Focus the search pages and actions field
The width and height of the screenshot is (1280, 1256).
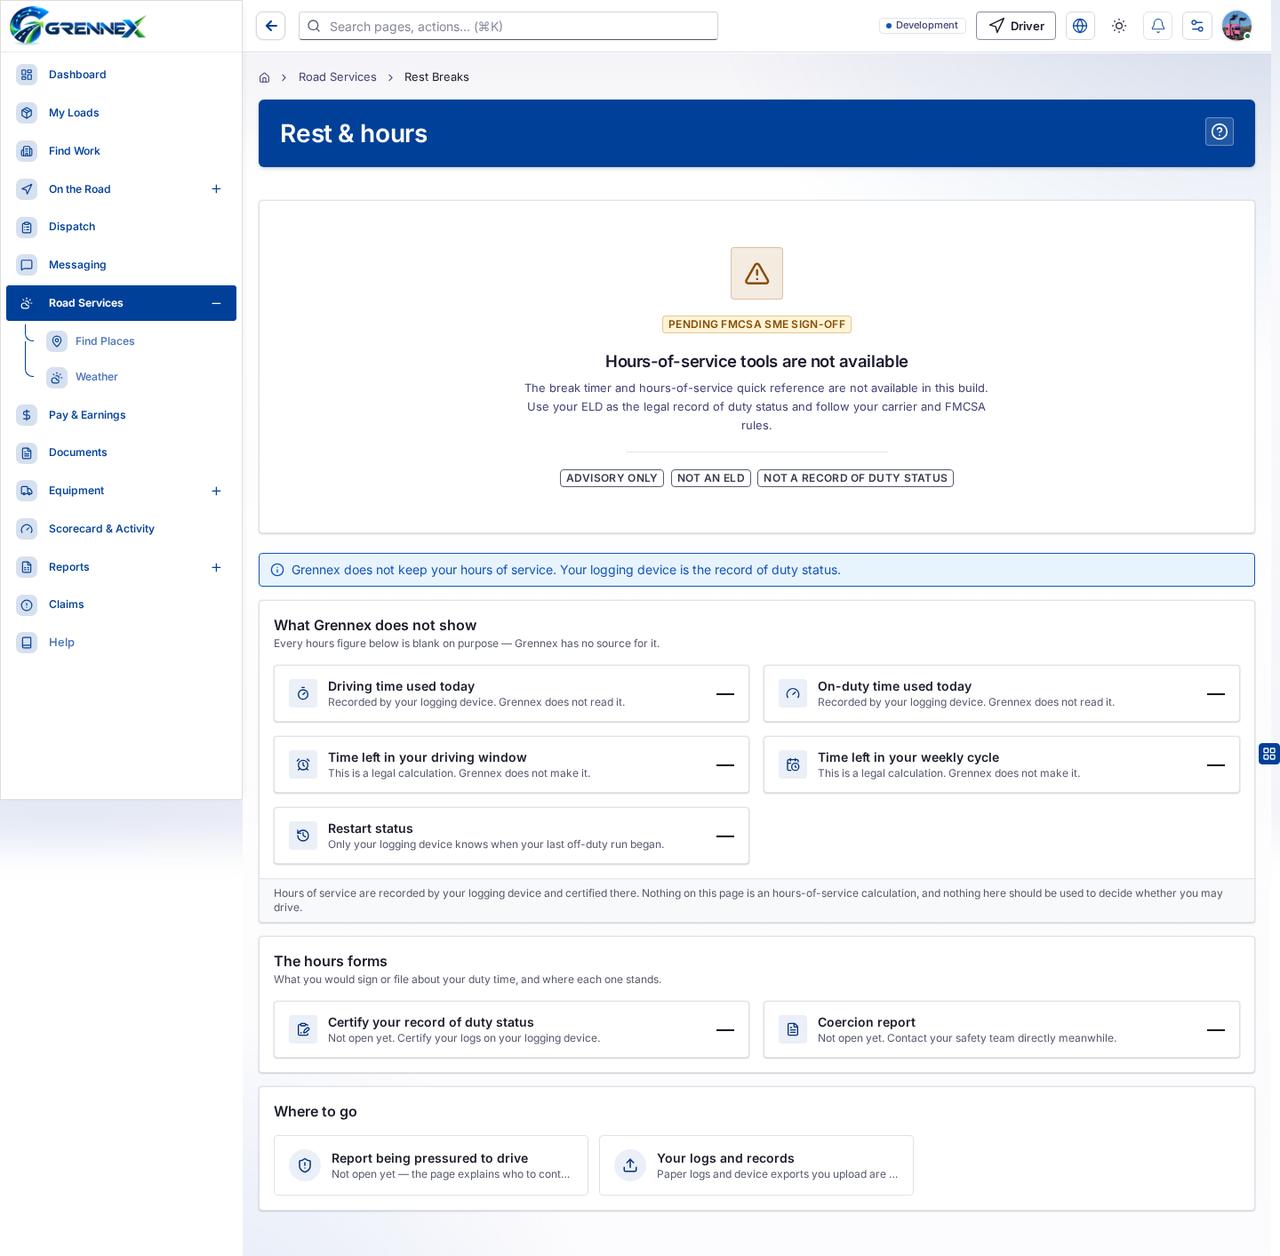click(508, 26)
